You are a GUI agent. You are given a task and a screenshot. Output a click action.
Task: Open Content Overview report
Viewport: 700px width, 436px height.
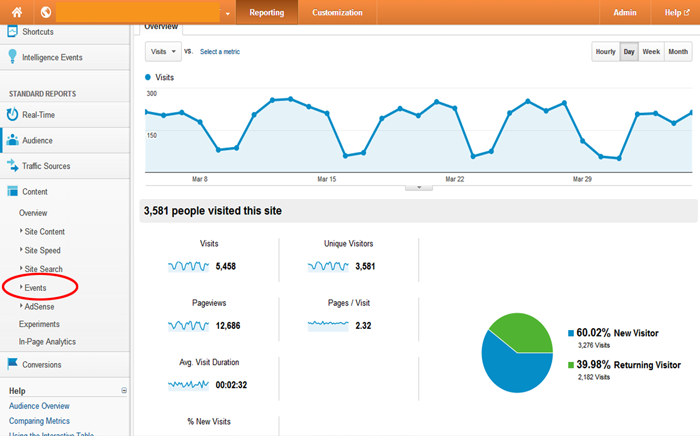pyautogui.click(x=33, y=213)
